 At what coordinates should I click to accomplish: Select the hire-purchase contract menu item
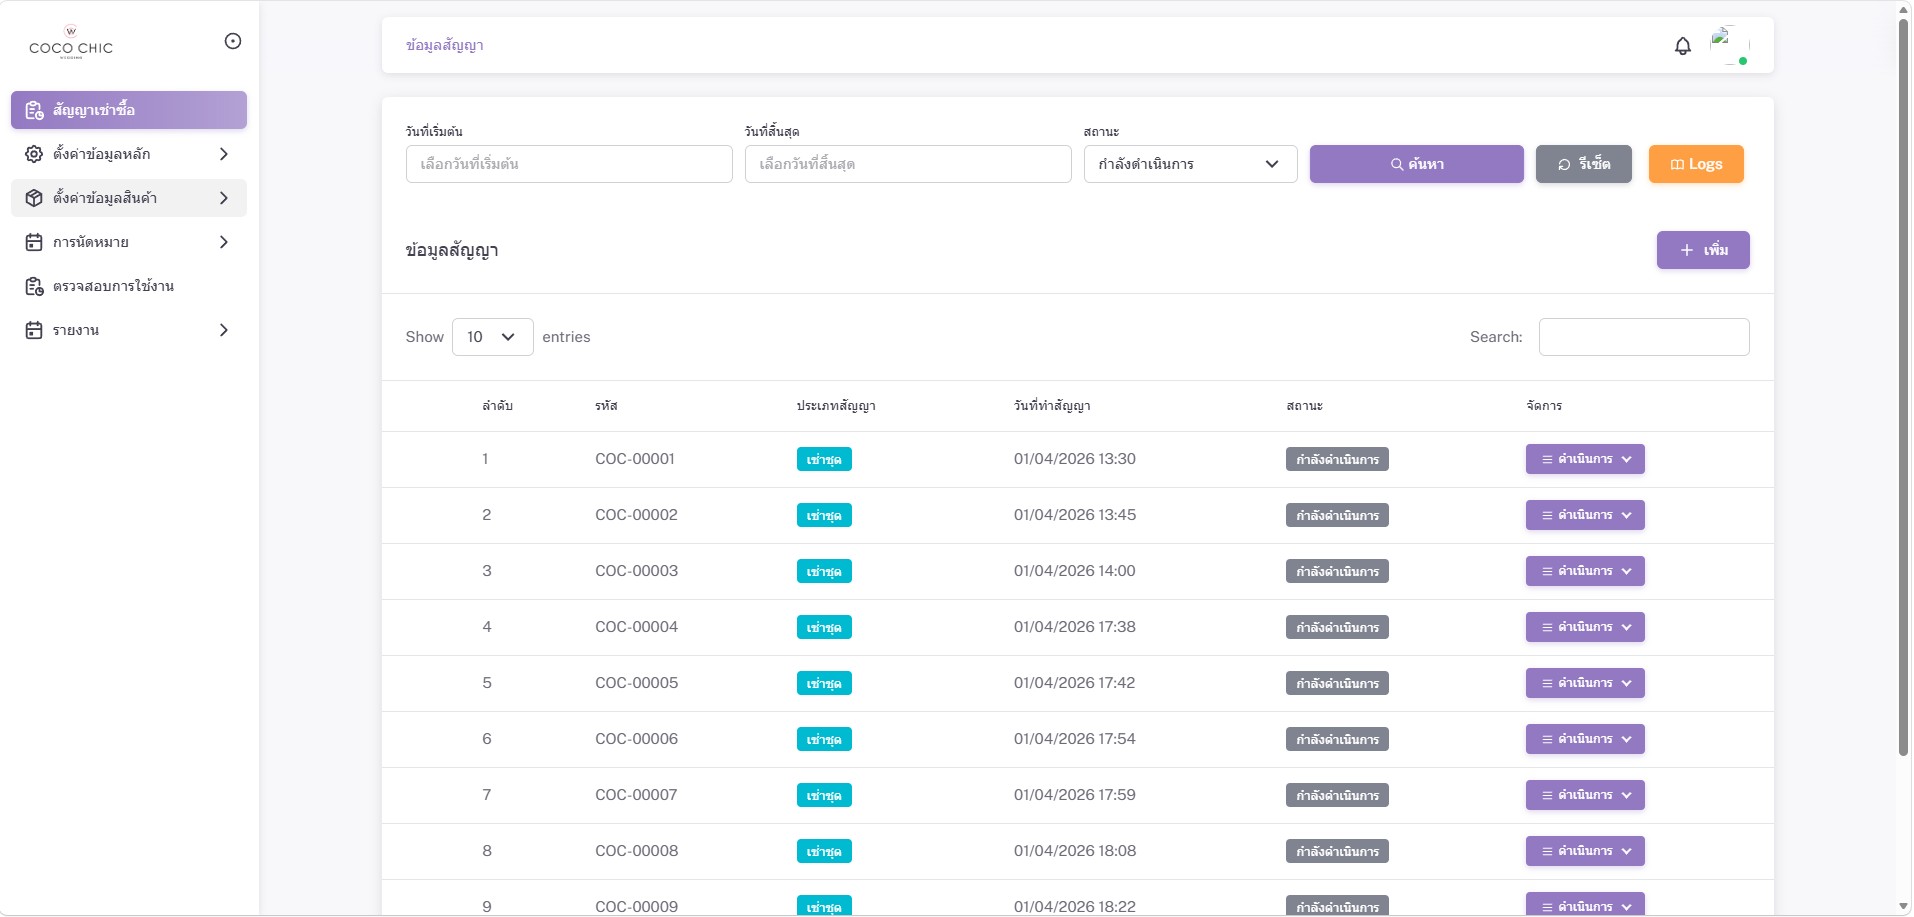(129, 110)
